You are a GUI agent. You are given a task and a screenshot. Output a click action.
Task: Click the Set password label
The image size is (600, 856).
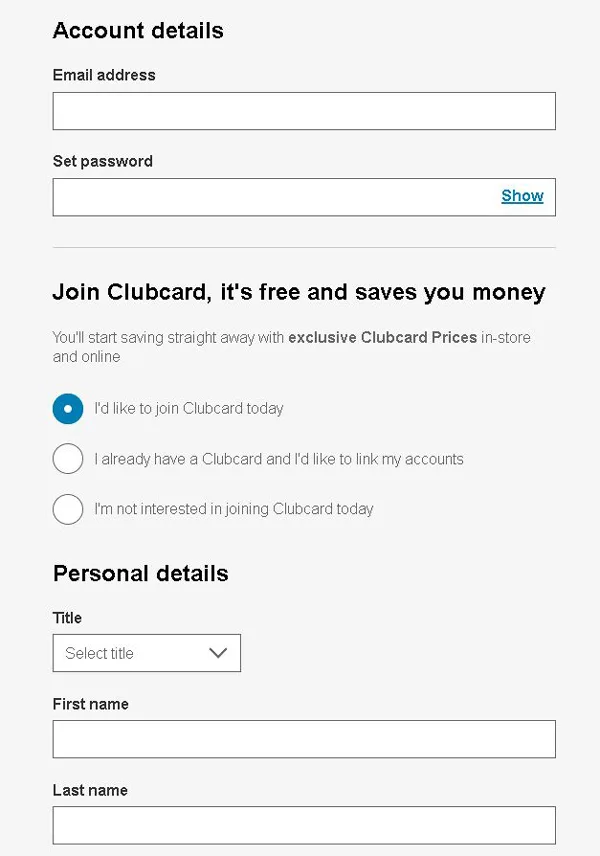102,161
